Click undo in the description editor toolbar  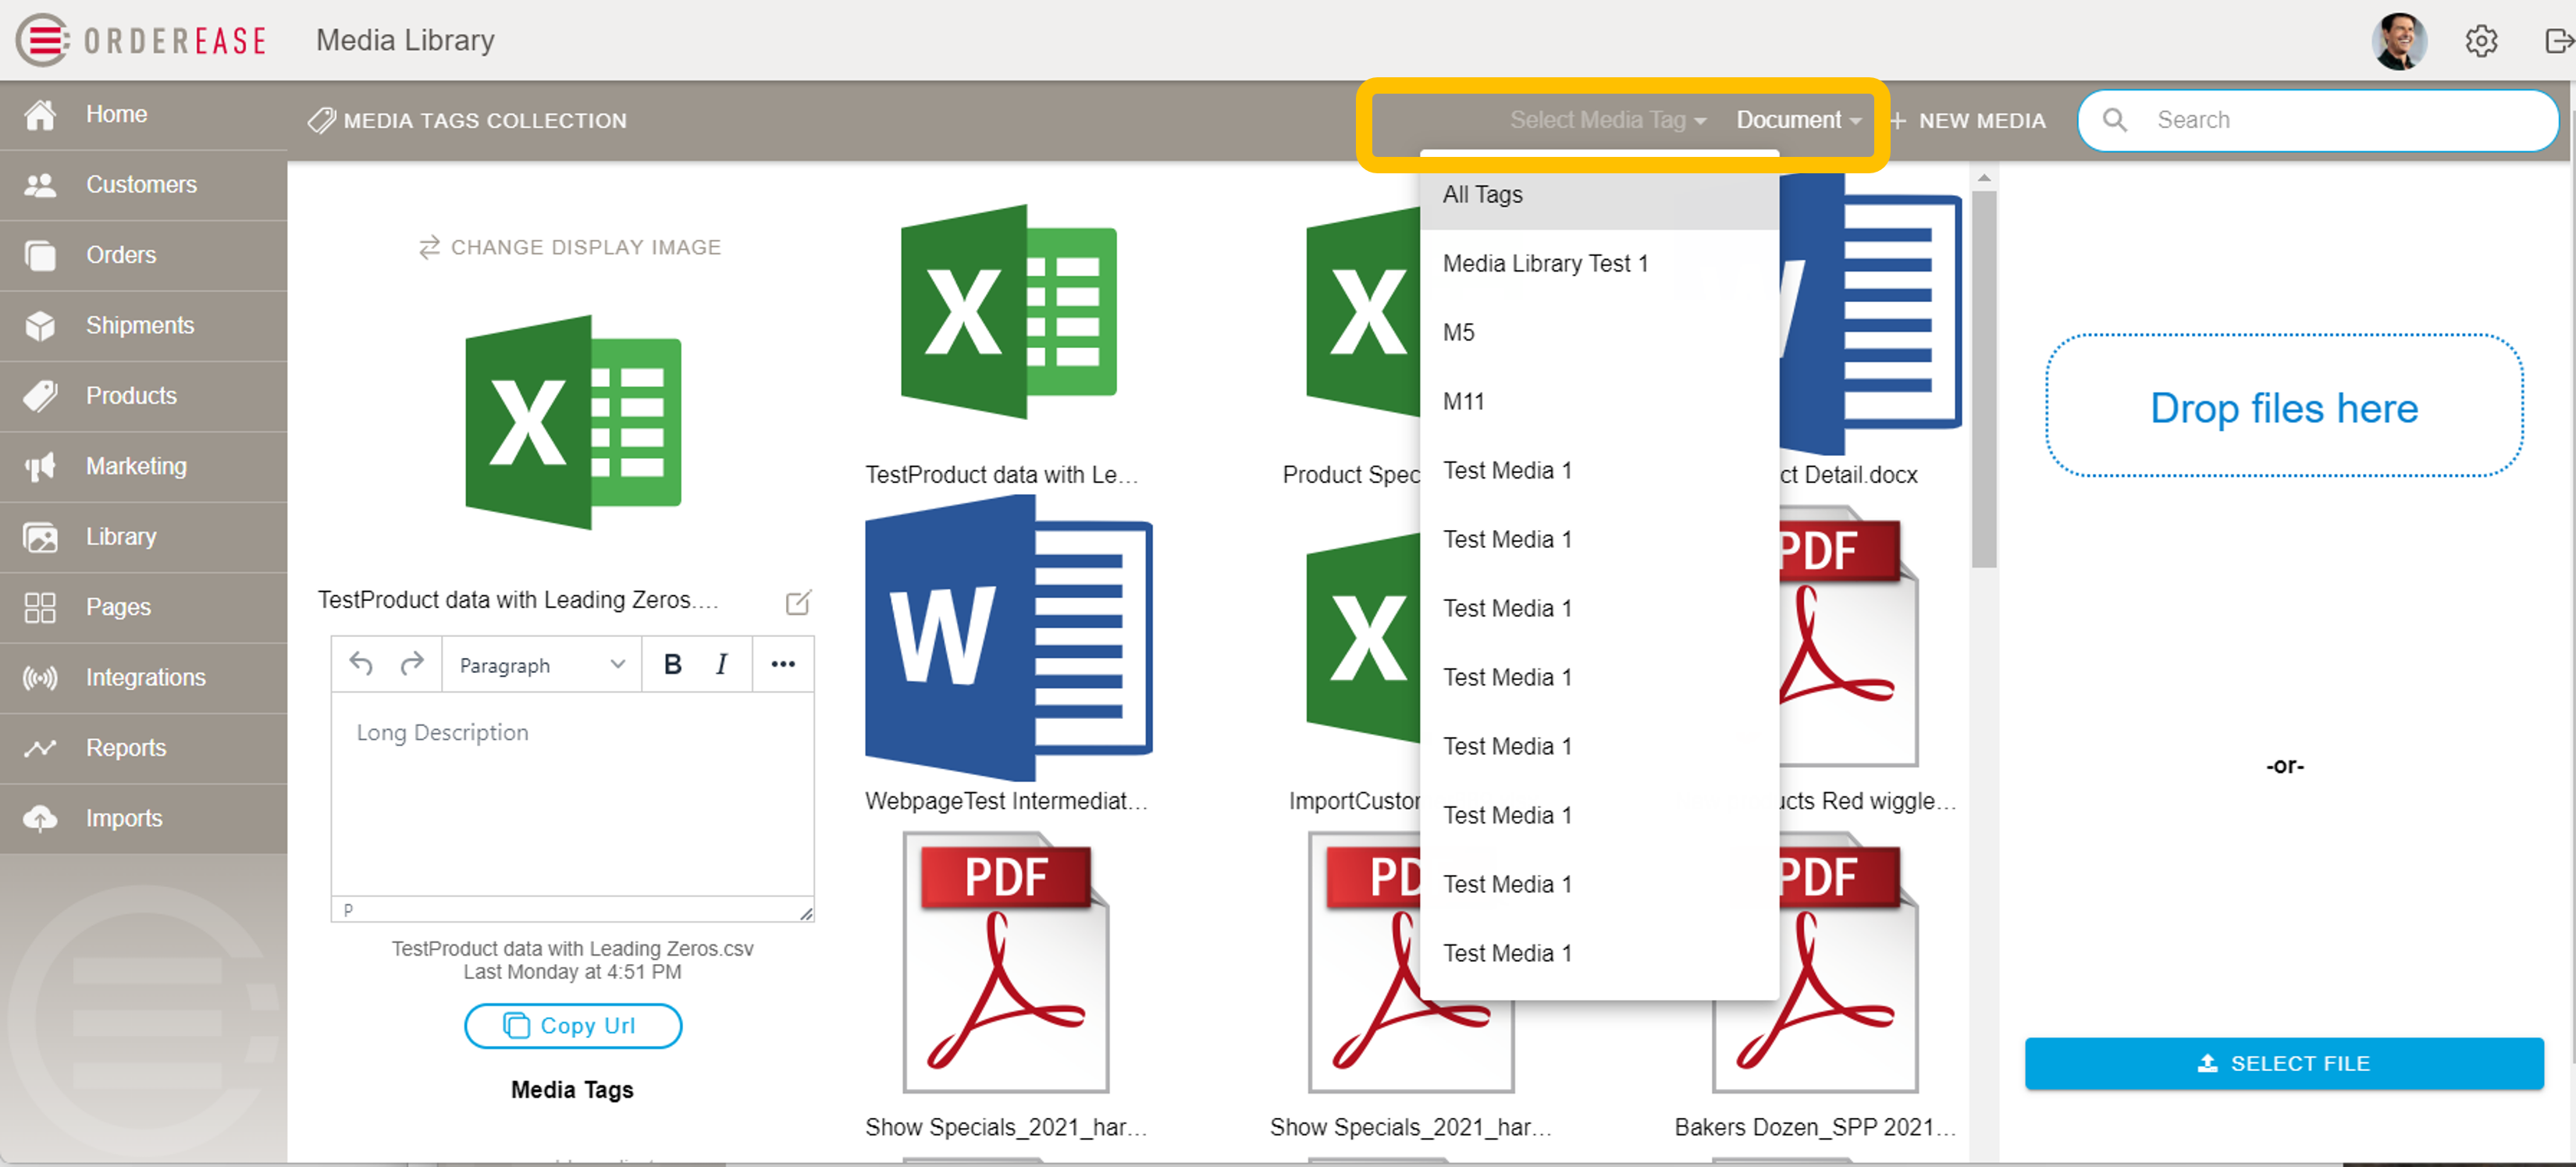pyautogui.click(x=361, y=663)
